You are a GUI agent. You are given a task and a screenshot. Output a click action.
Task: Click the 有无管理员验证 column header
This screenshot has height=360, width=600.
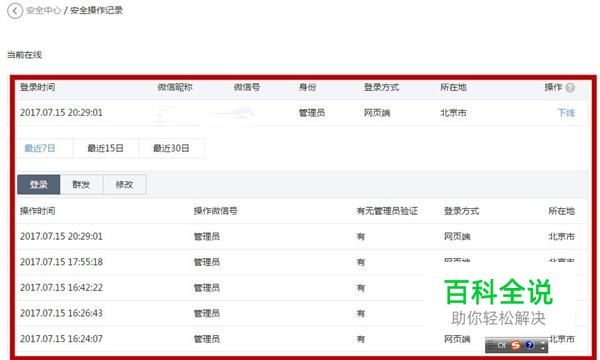(387, 211)
